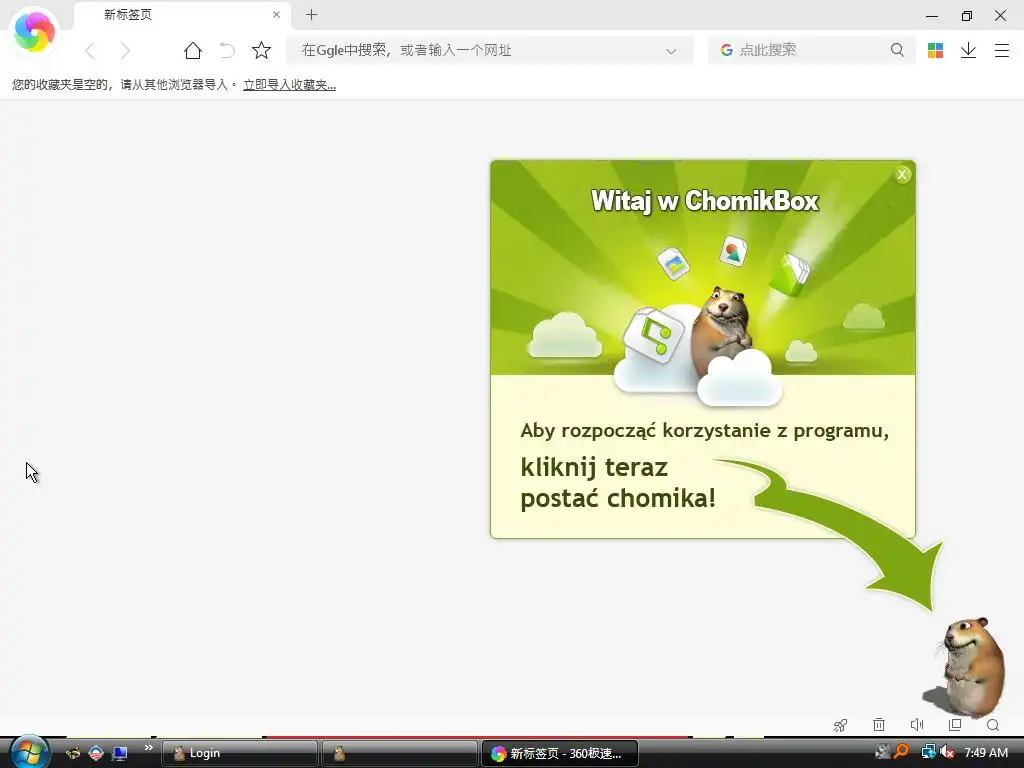Close the ChomikBox welcome popup

(x=902, y=174)
